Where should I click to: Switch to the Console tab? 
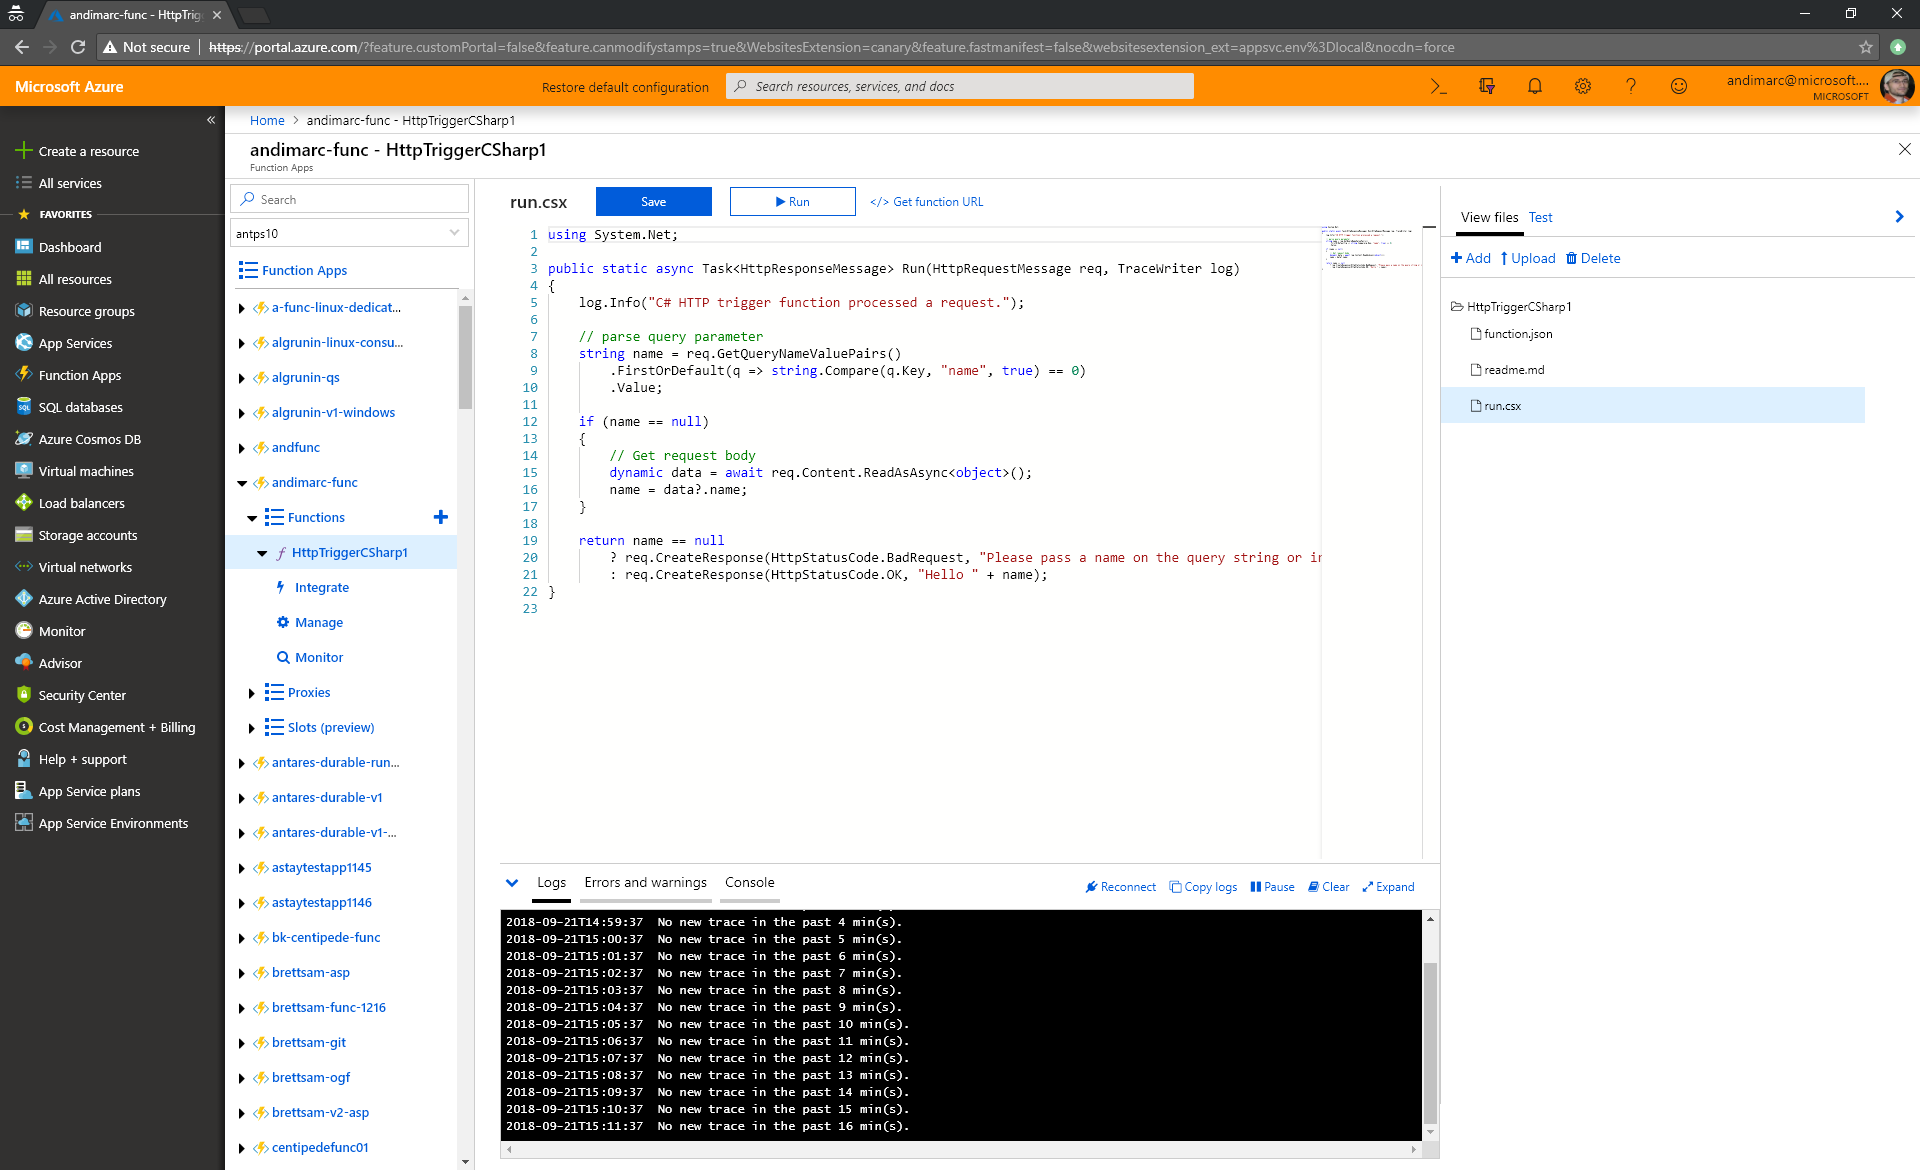pyautogui.click(x=750, y=882)
